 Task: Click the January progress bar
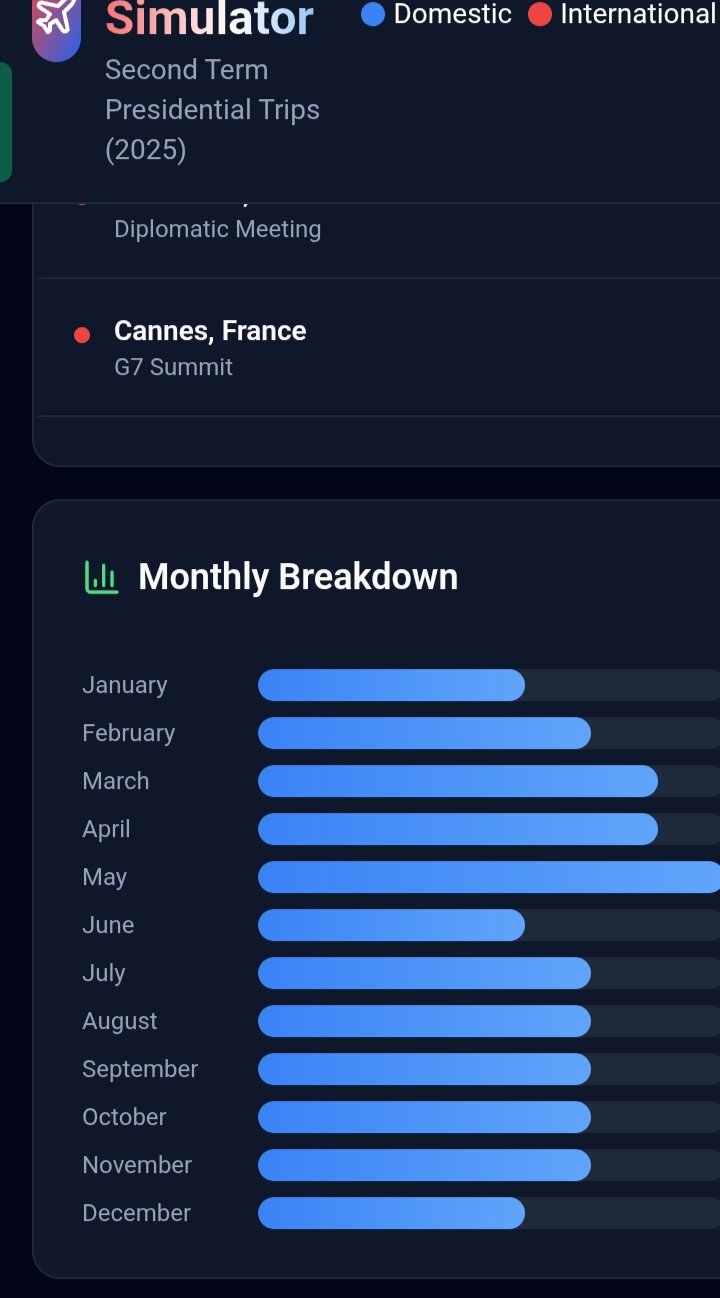[x=391, y=685]
